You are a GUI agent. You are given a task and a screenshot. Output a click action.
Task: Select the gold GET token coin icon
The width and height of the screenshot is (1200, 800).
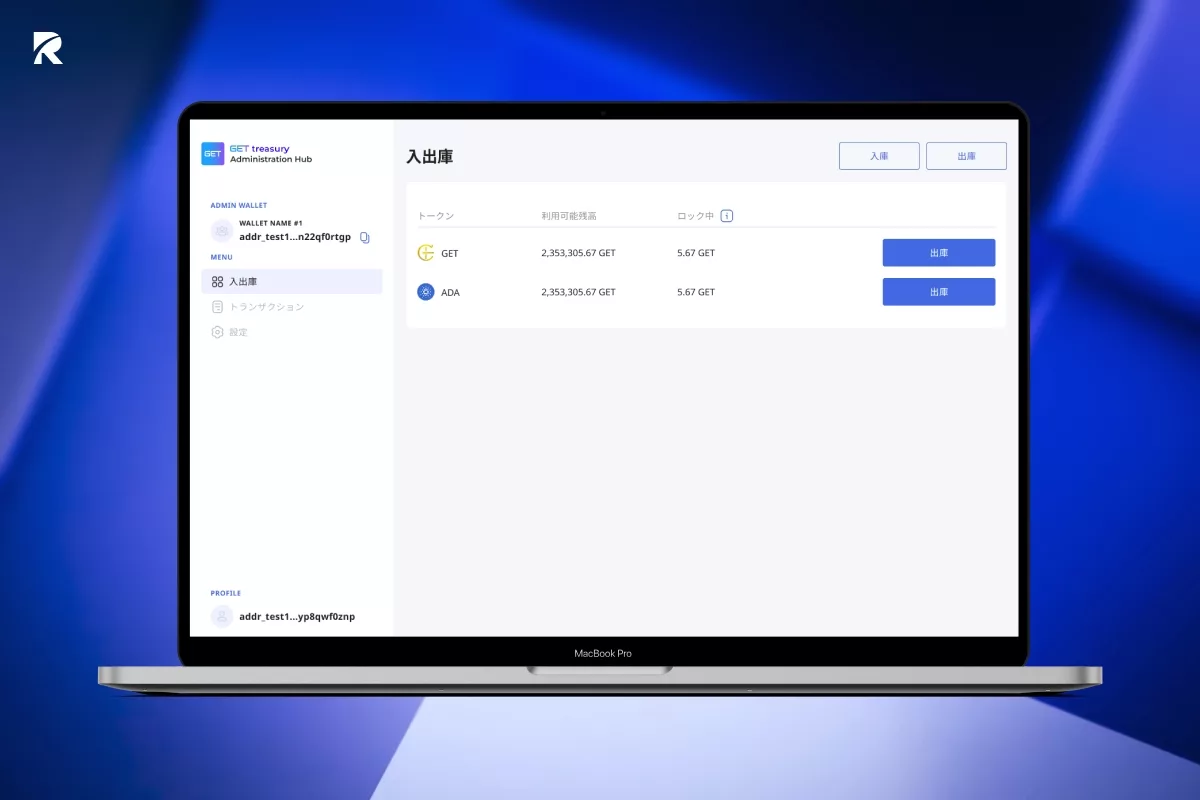[424, 252]
